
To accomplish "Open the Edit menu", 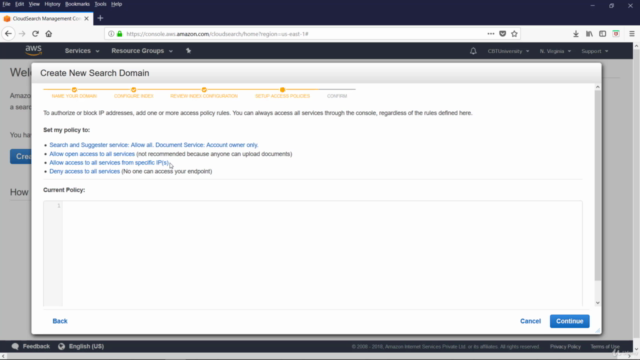I will [19, 4].
